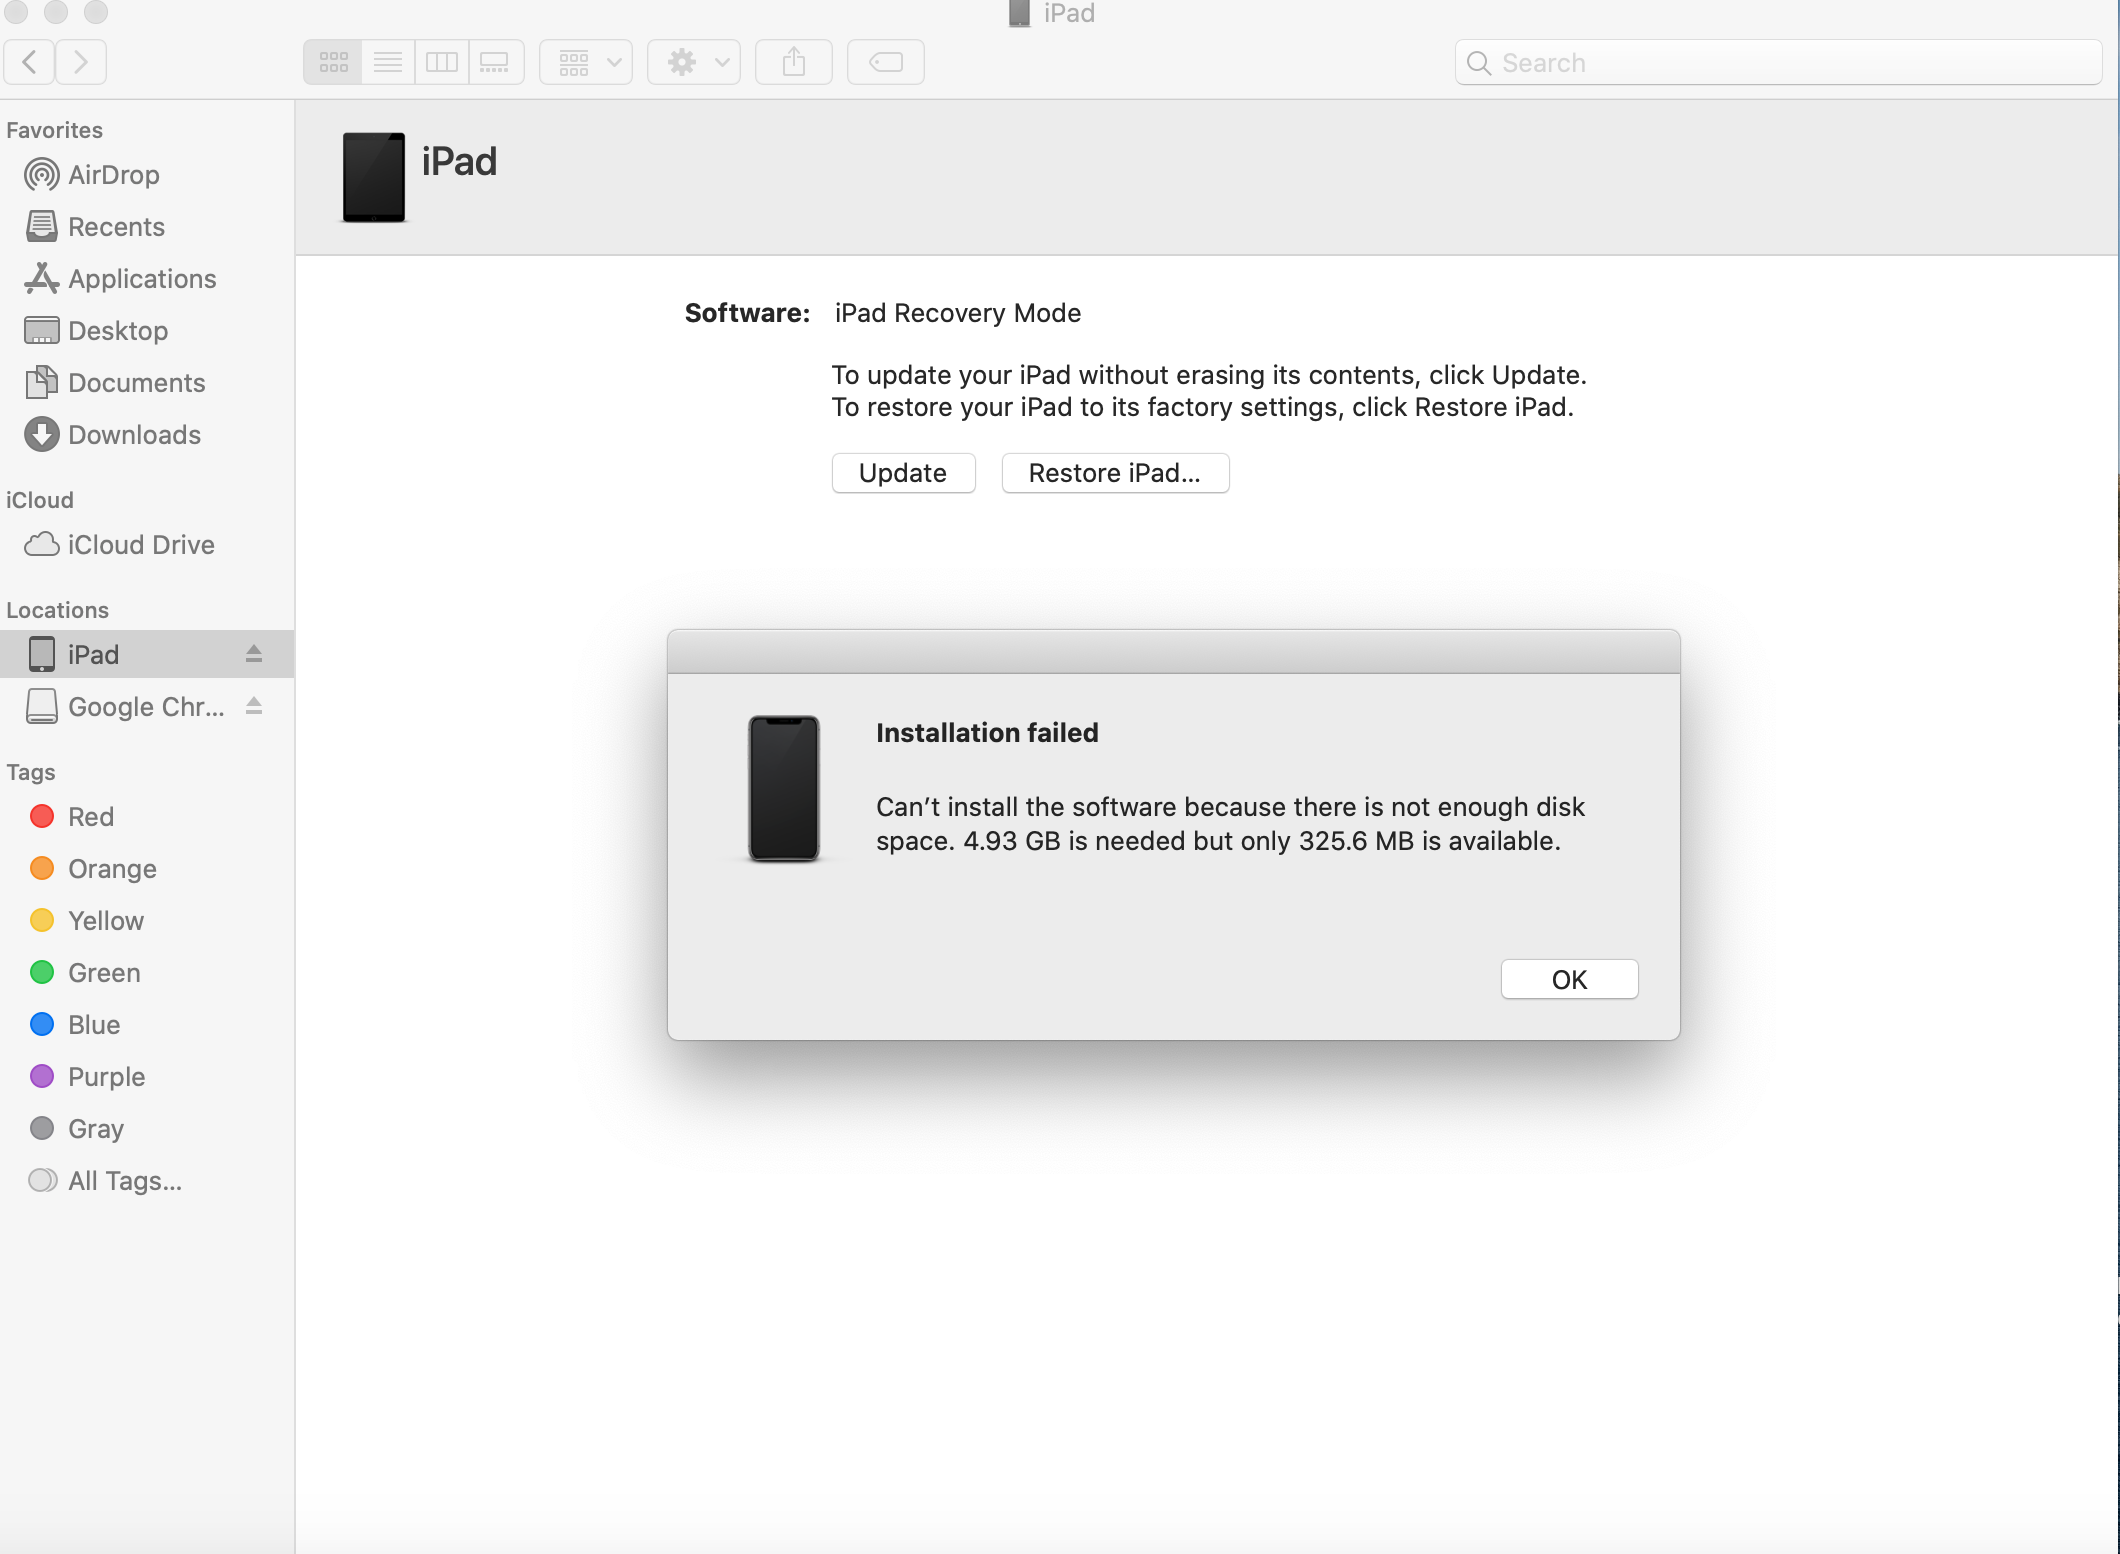Open the action gear dropdown
The width and height of the screenshot is (2120, 1554).
point(693,61)
